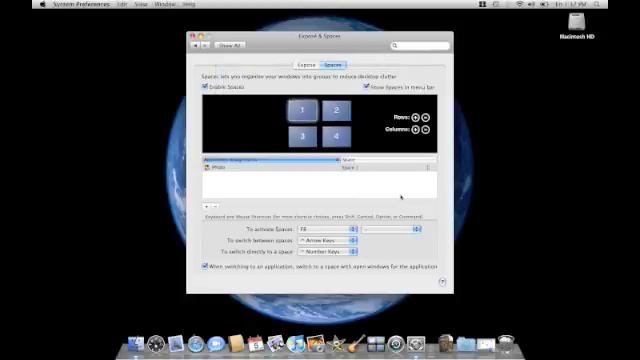Click the Rows plus button

point(415,118)
